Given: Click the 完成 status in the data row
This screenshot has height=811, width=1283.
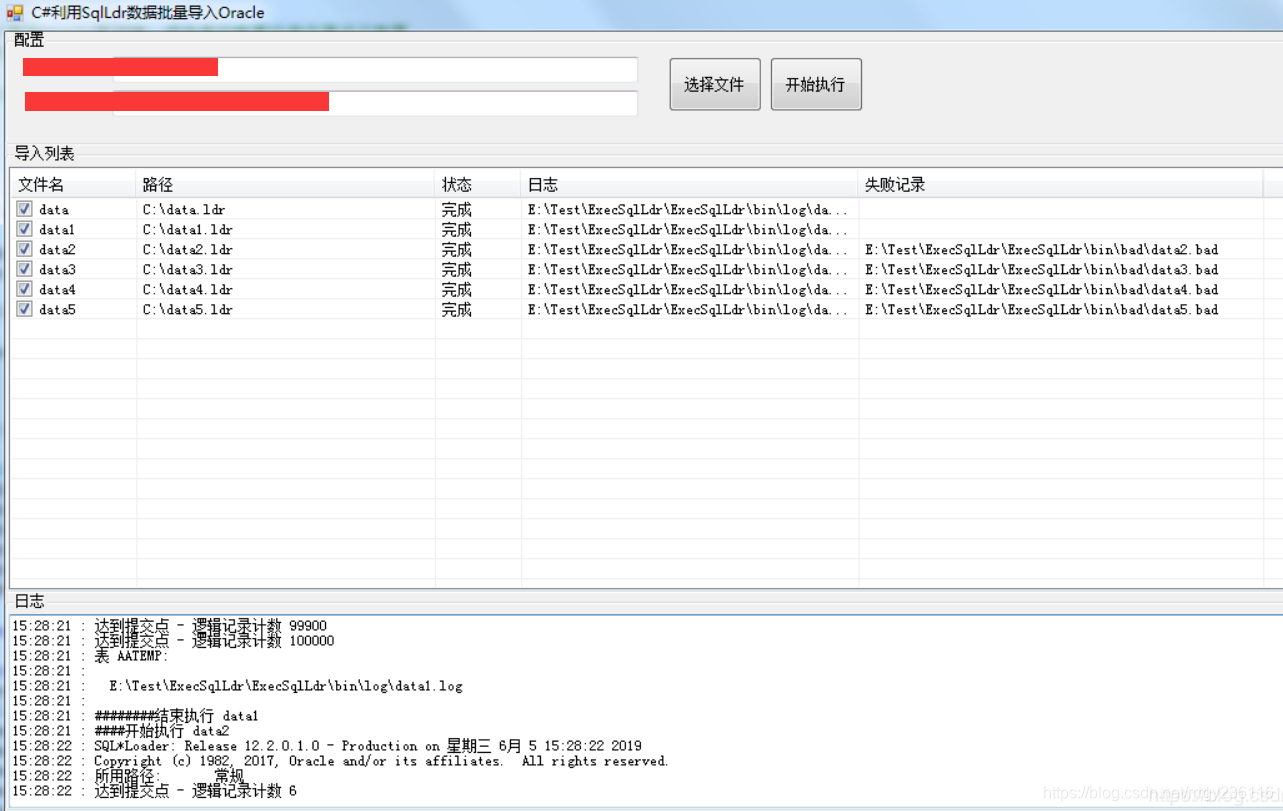Looking at the screenshot, I should tap(457, 210).
